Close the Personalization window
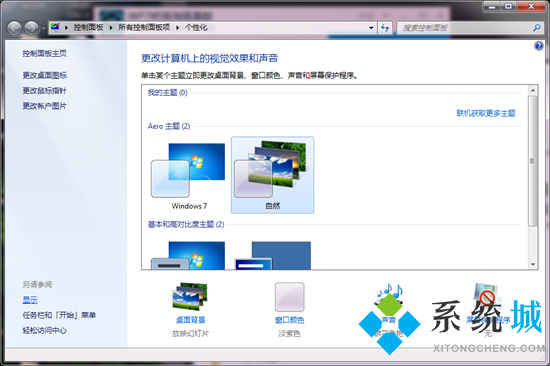Viewport: 550px width, 366px height. [531, 7]
